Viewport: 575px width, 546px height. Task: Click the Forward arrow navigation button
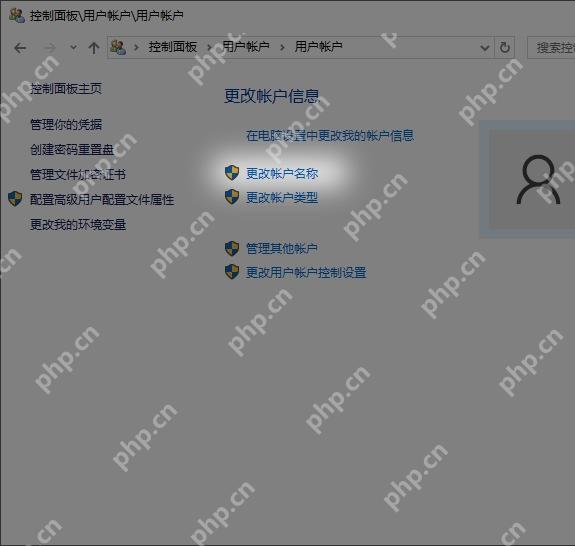[50, 48]
